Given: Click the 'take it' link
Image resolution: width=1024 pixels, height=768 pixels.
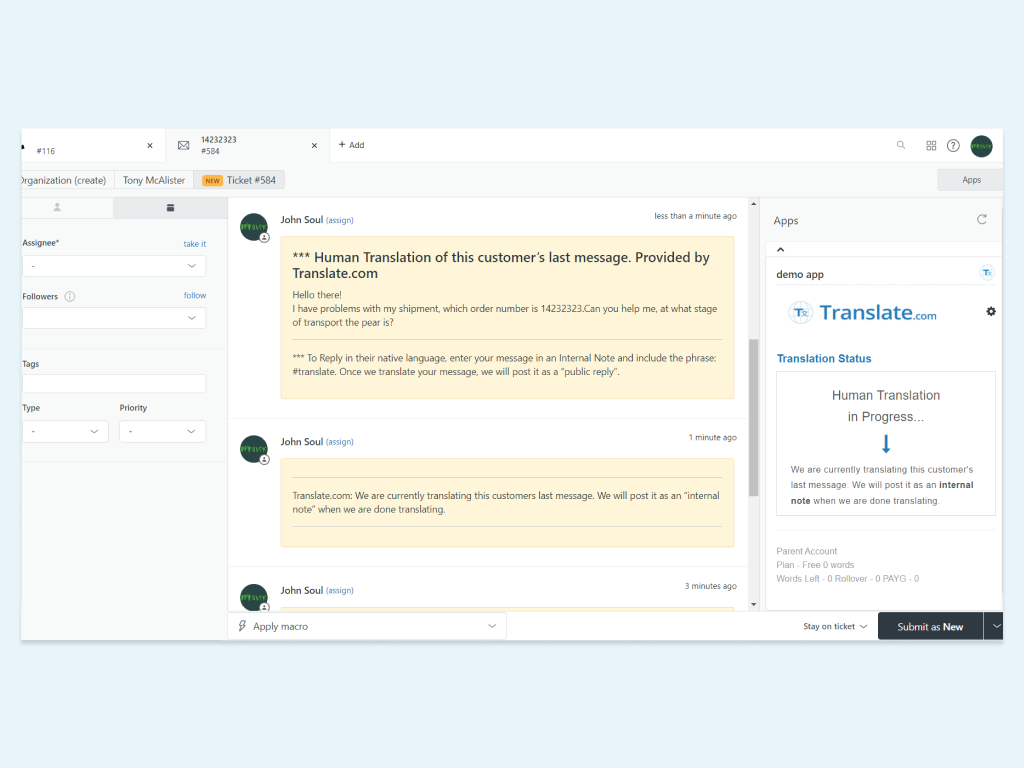Looking at the screenshot, I should click(194, 244).
